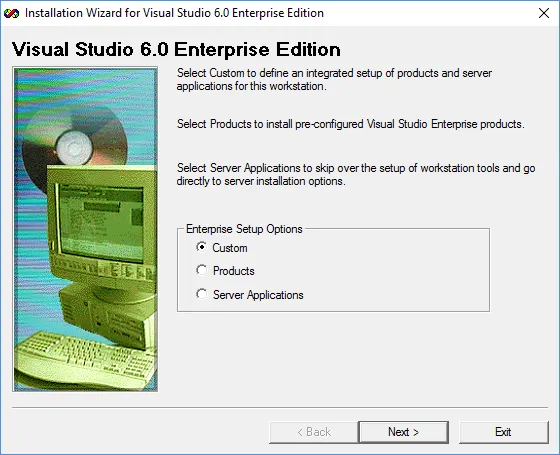Image resolution: width=560 pixels, height=455 pixels.
Task: Click the 'Select Custom to define' description text
Action: pos(334,79)
